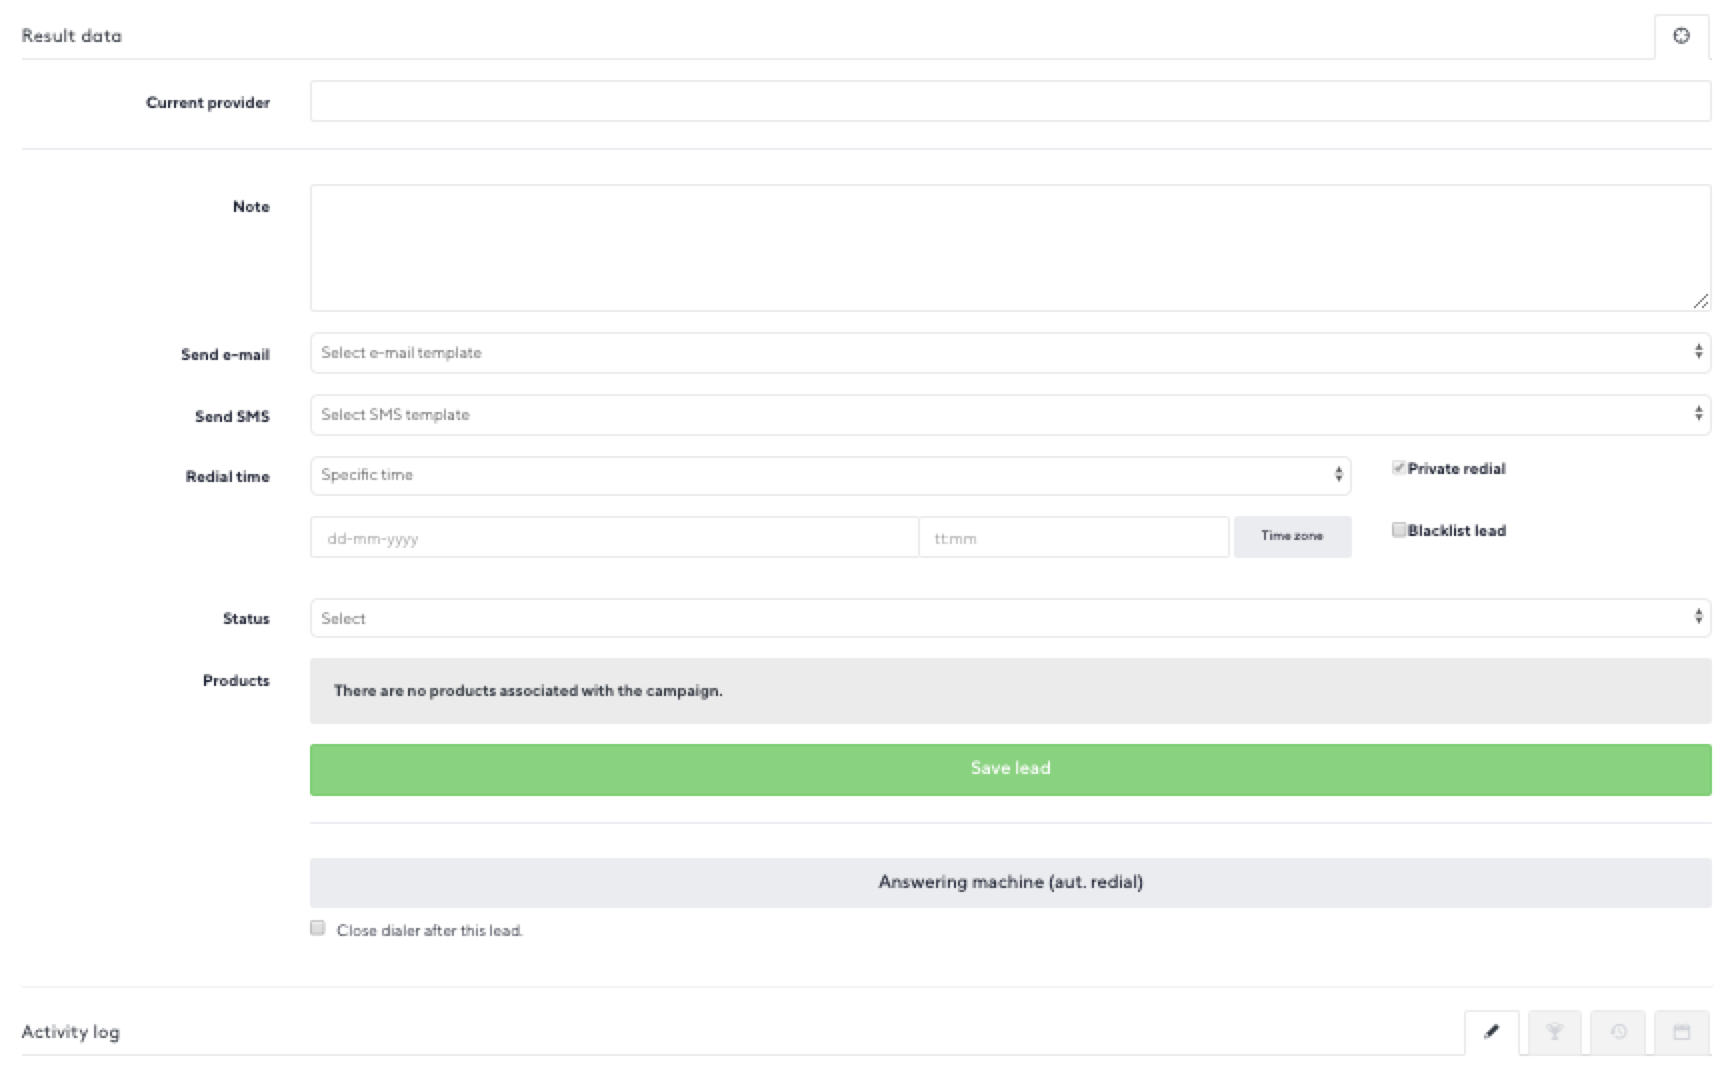Screen dimensions: 1726x1092
Task: Click the 'Current provider' label
Action: coord(208,103)
